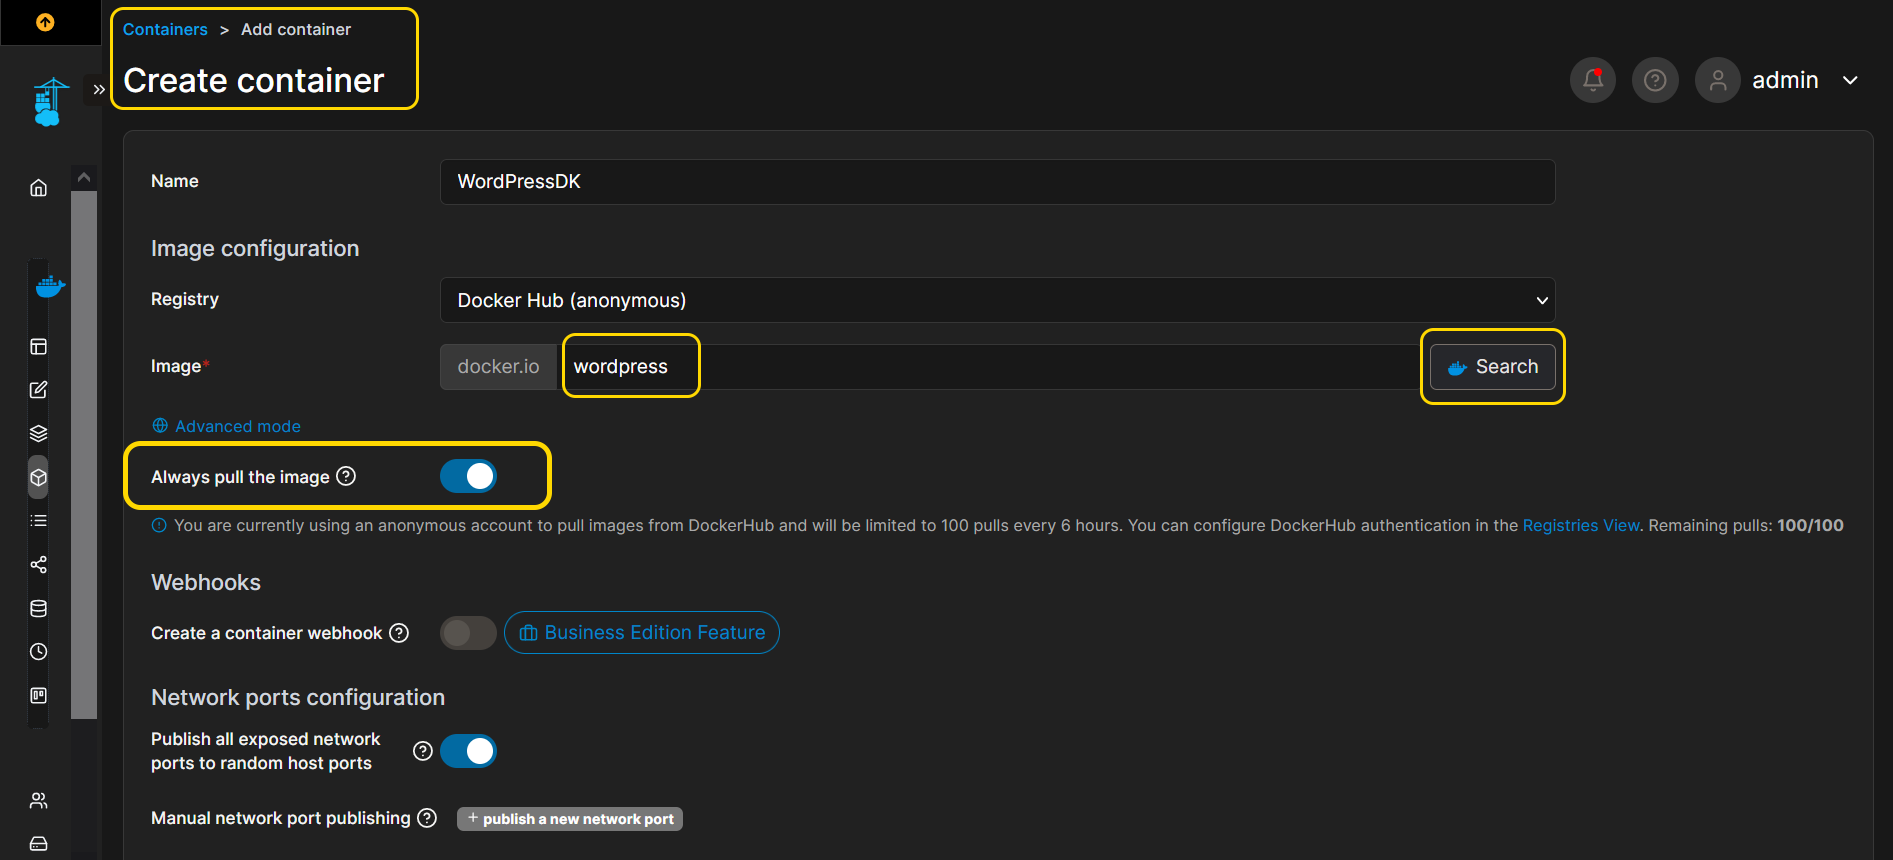Click the Webhooks heading

(x=206, y=582)
